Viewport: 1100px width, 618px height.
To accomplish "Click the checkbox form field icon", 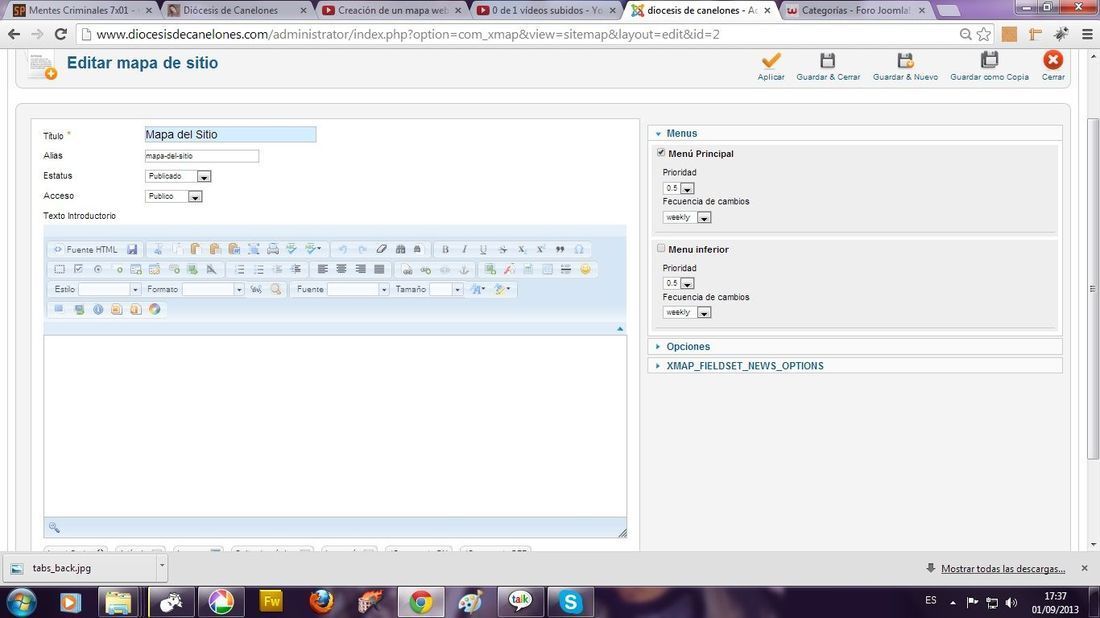I will coord(79,269).
